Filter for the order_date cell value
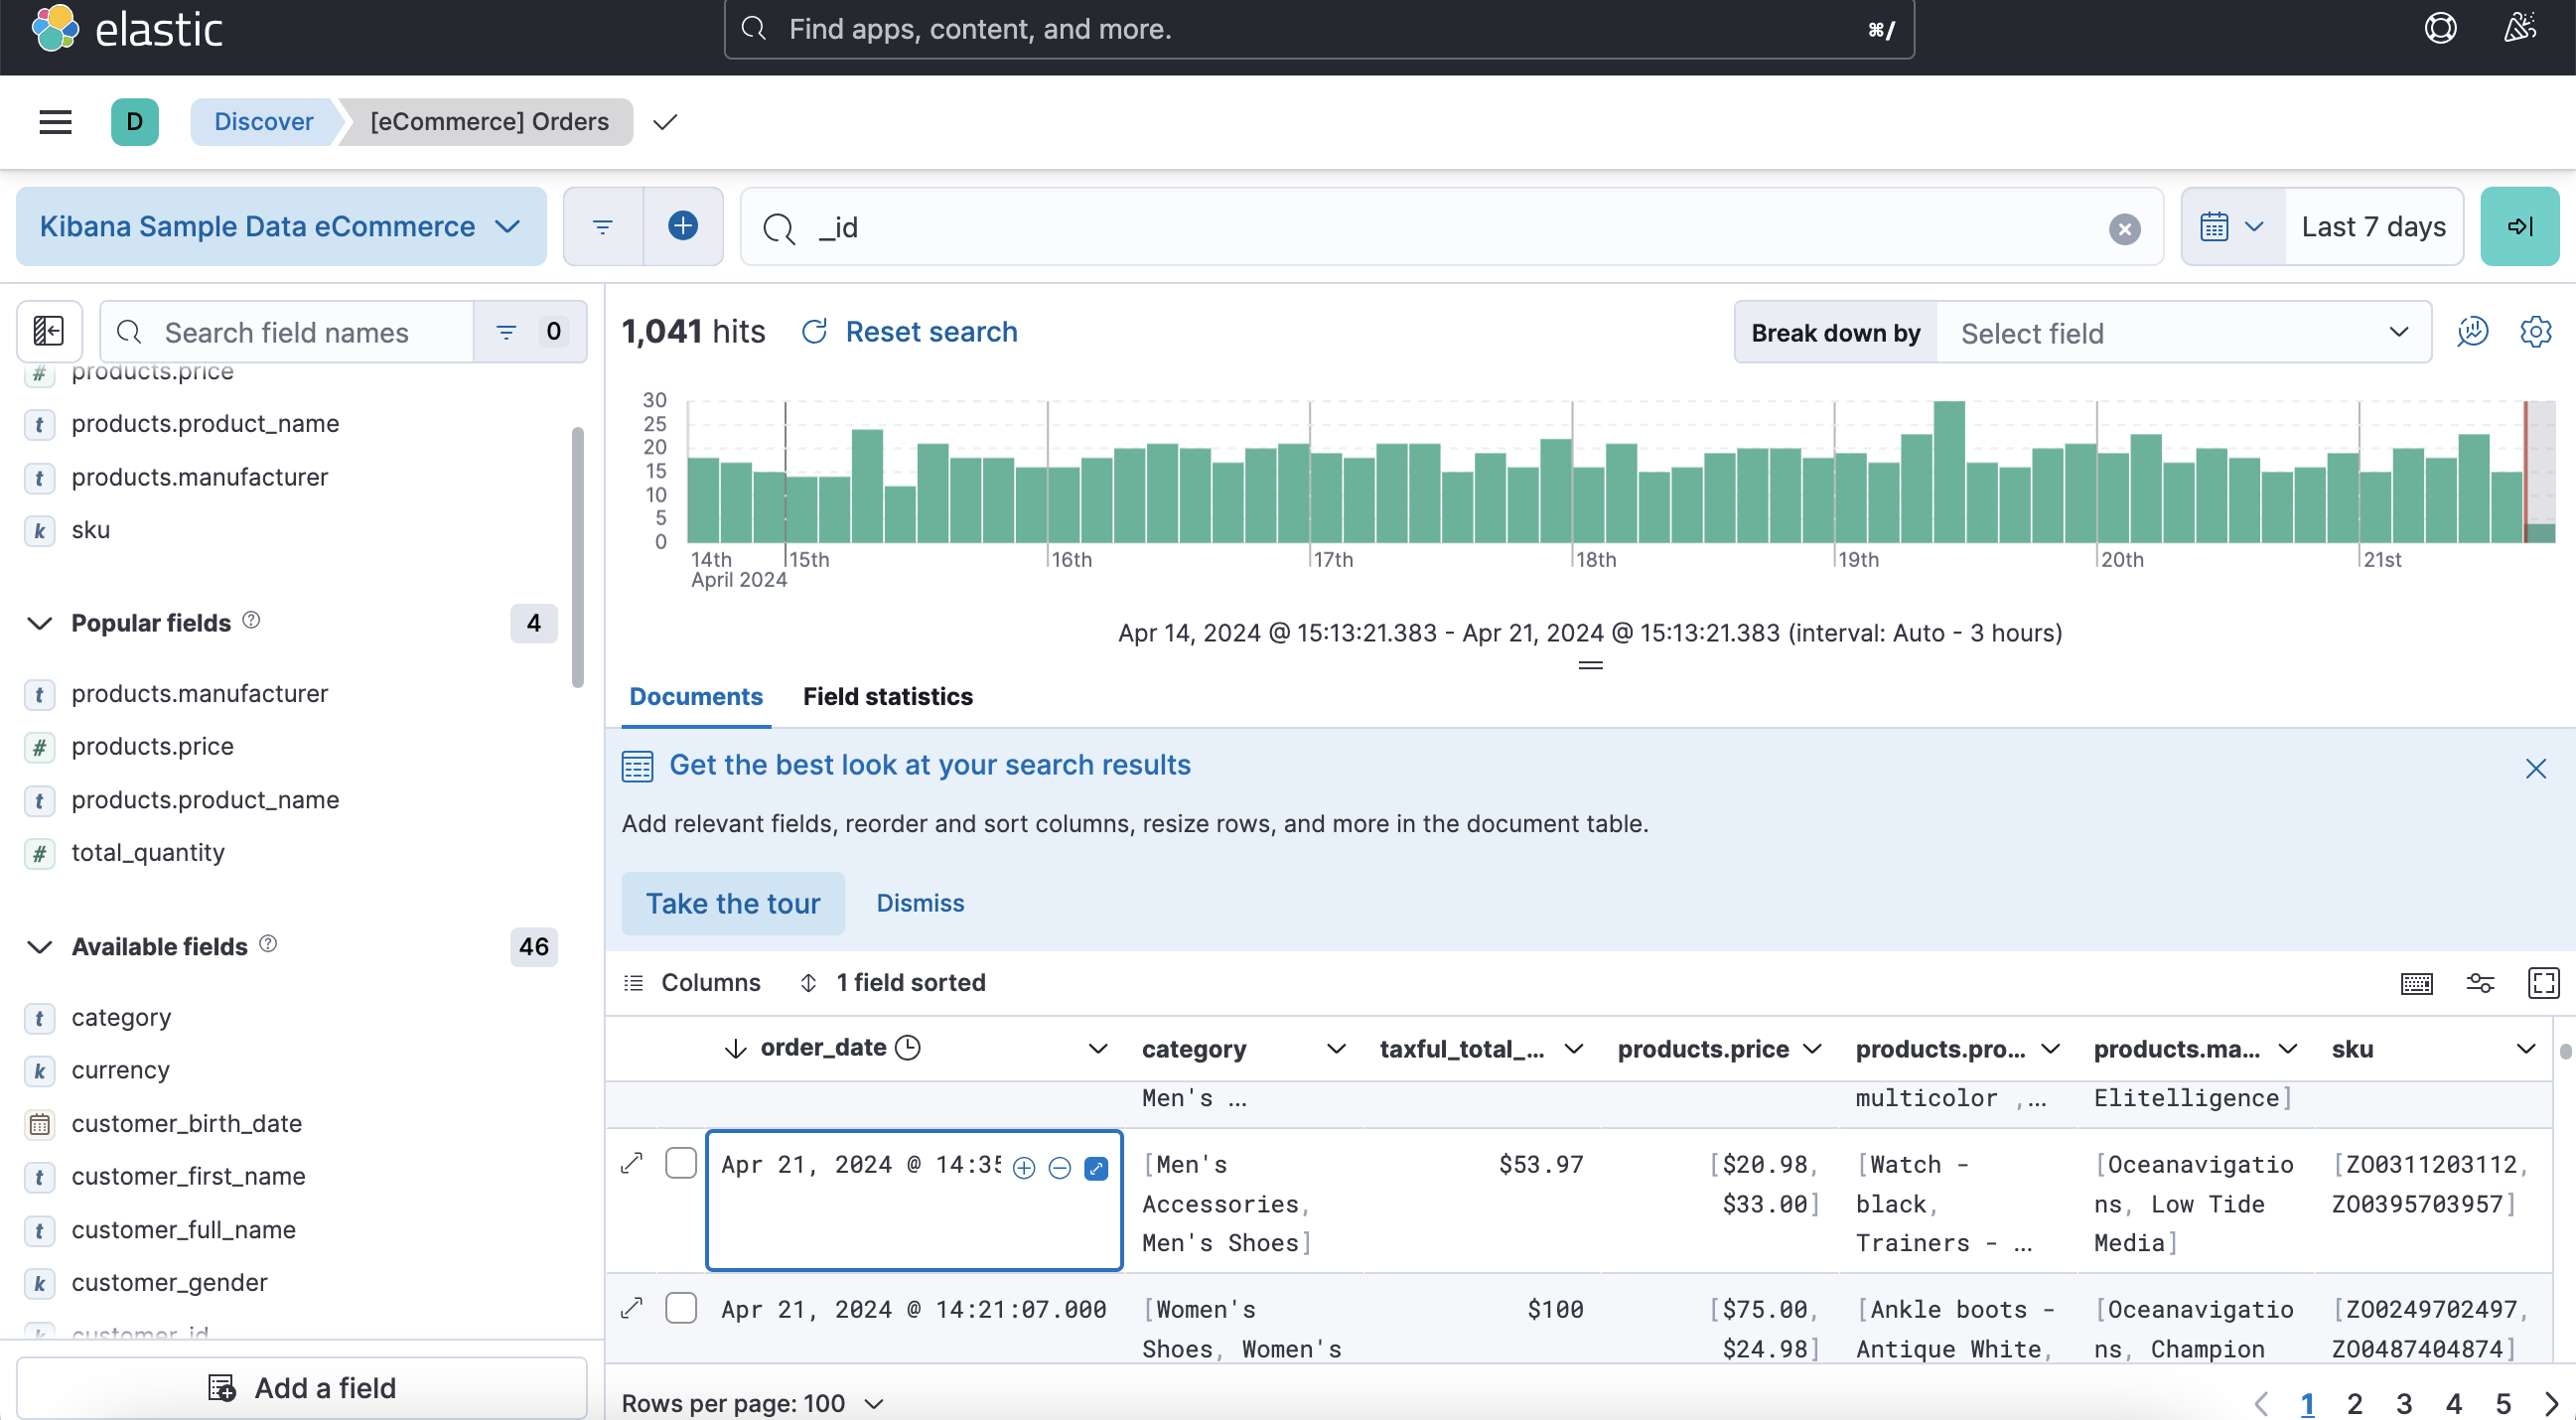Screen dimensions: 2576x1420 [x=1024, y=1167]
